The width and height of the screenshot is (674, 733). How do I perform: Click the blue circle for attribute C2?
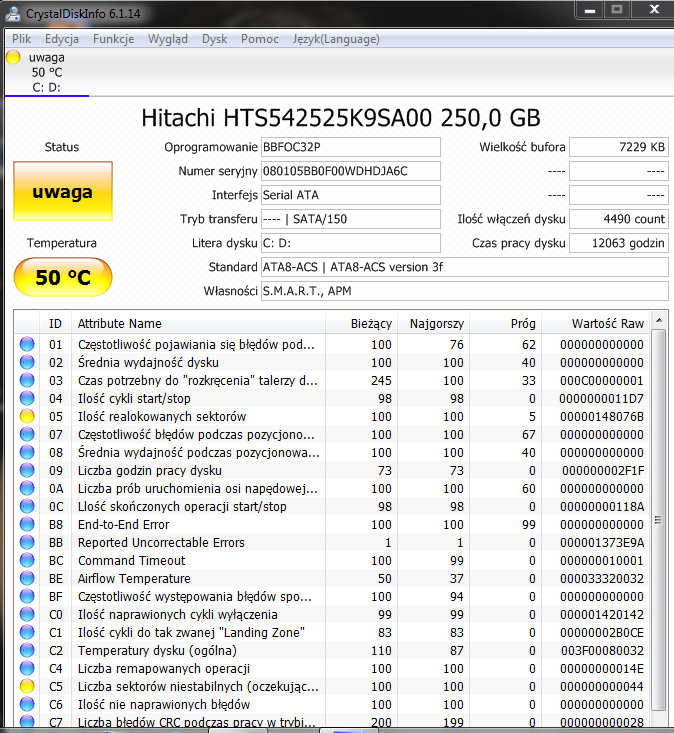click(x=27, y=650)
